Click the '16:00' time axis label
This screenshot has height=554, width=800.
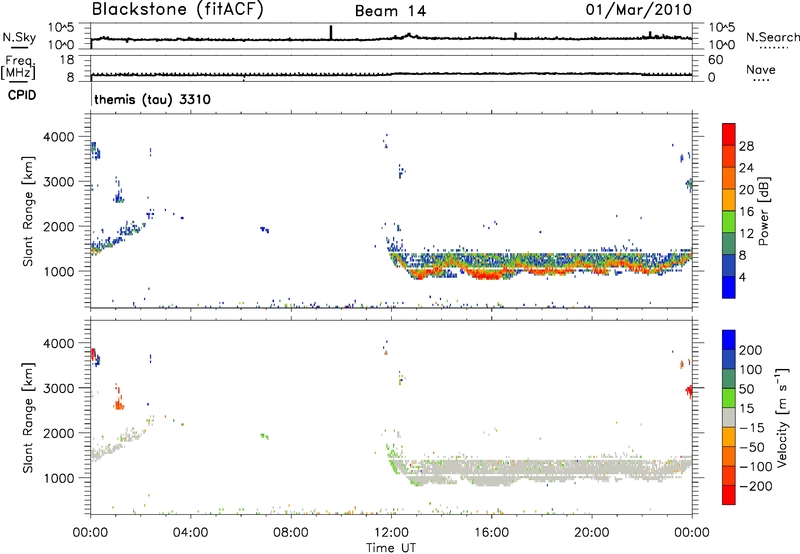pos(491,533)
